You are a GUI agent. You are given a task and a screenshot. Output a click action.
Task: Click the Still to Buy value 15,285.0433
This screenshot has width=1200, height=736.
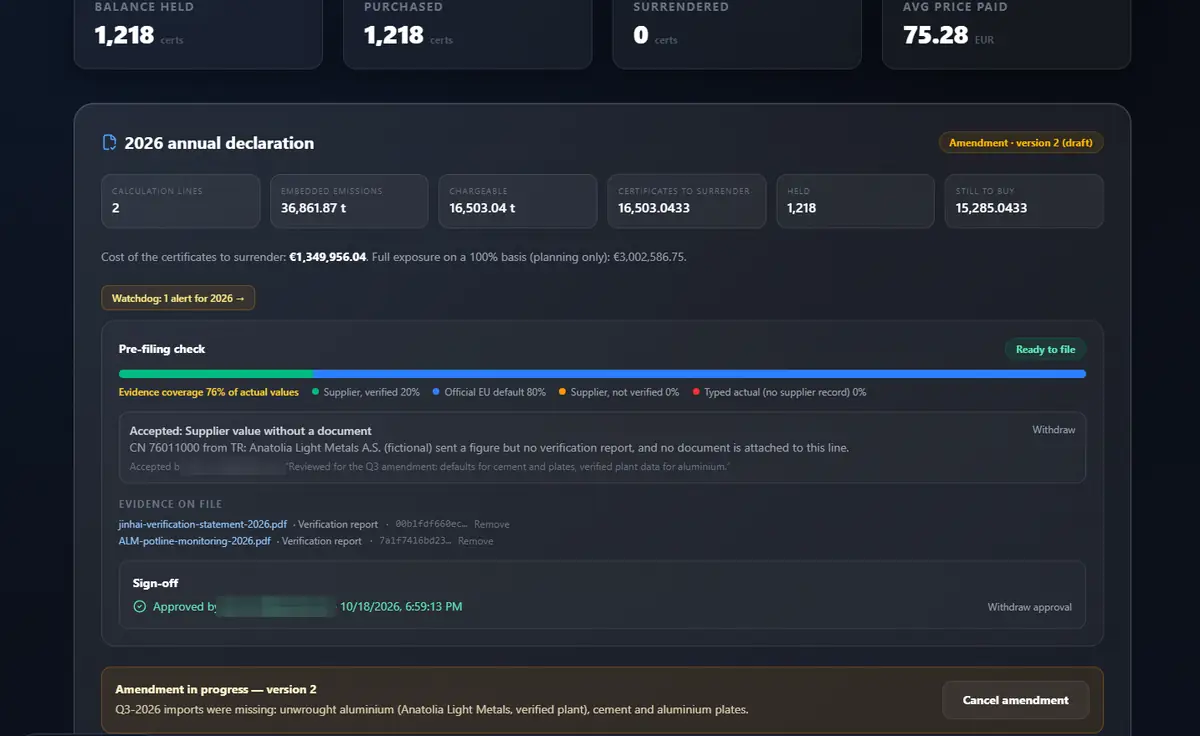coord(991,208)
